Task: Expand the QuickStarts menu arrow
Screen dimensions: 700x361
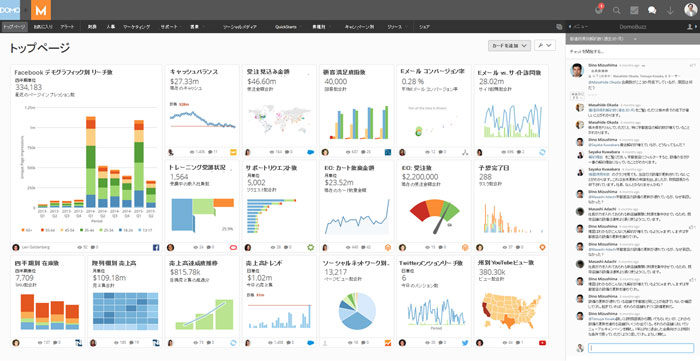Action: (x=300, y=27)
